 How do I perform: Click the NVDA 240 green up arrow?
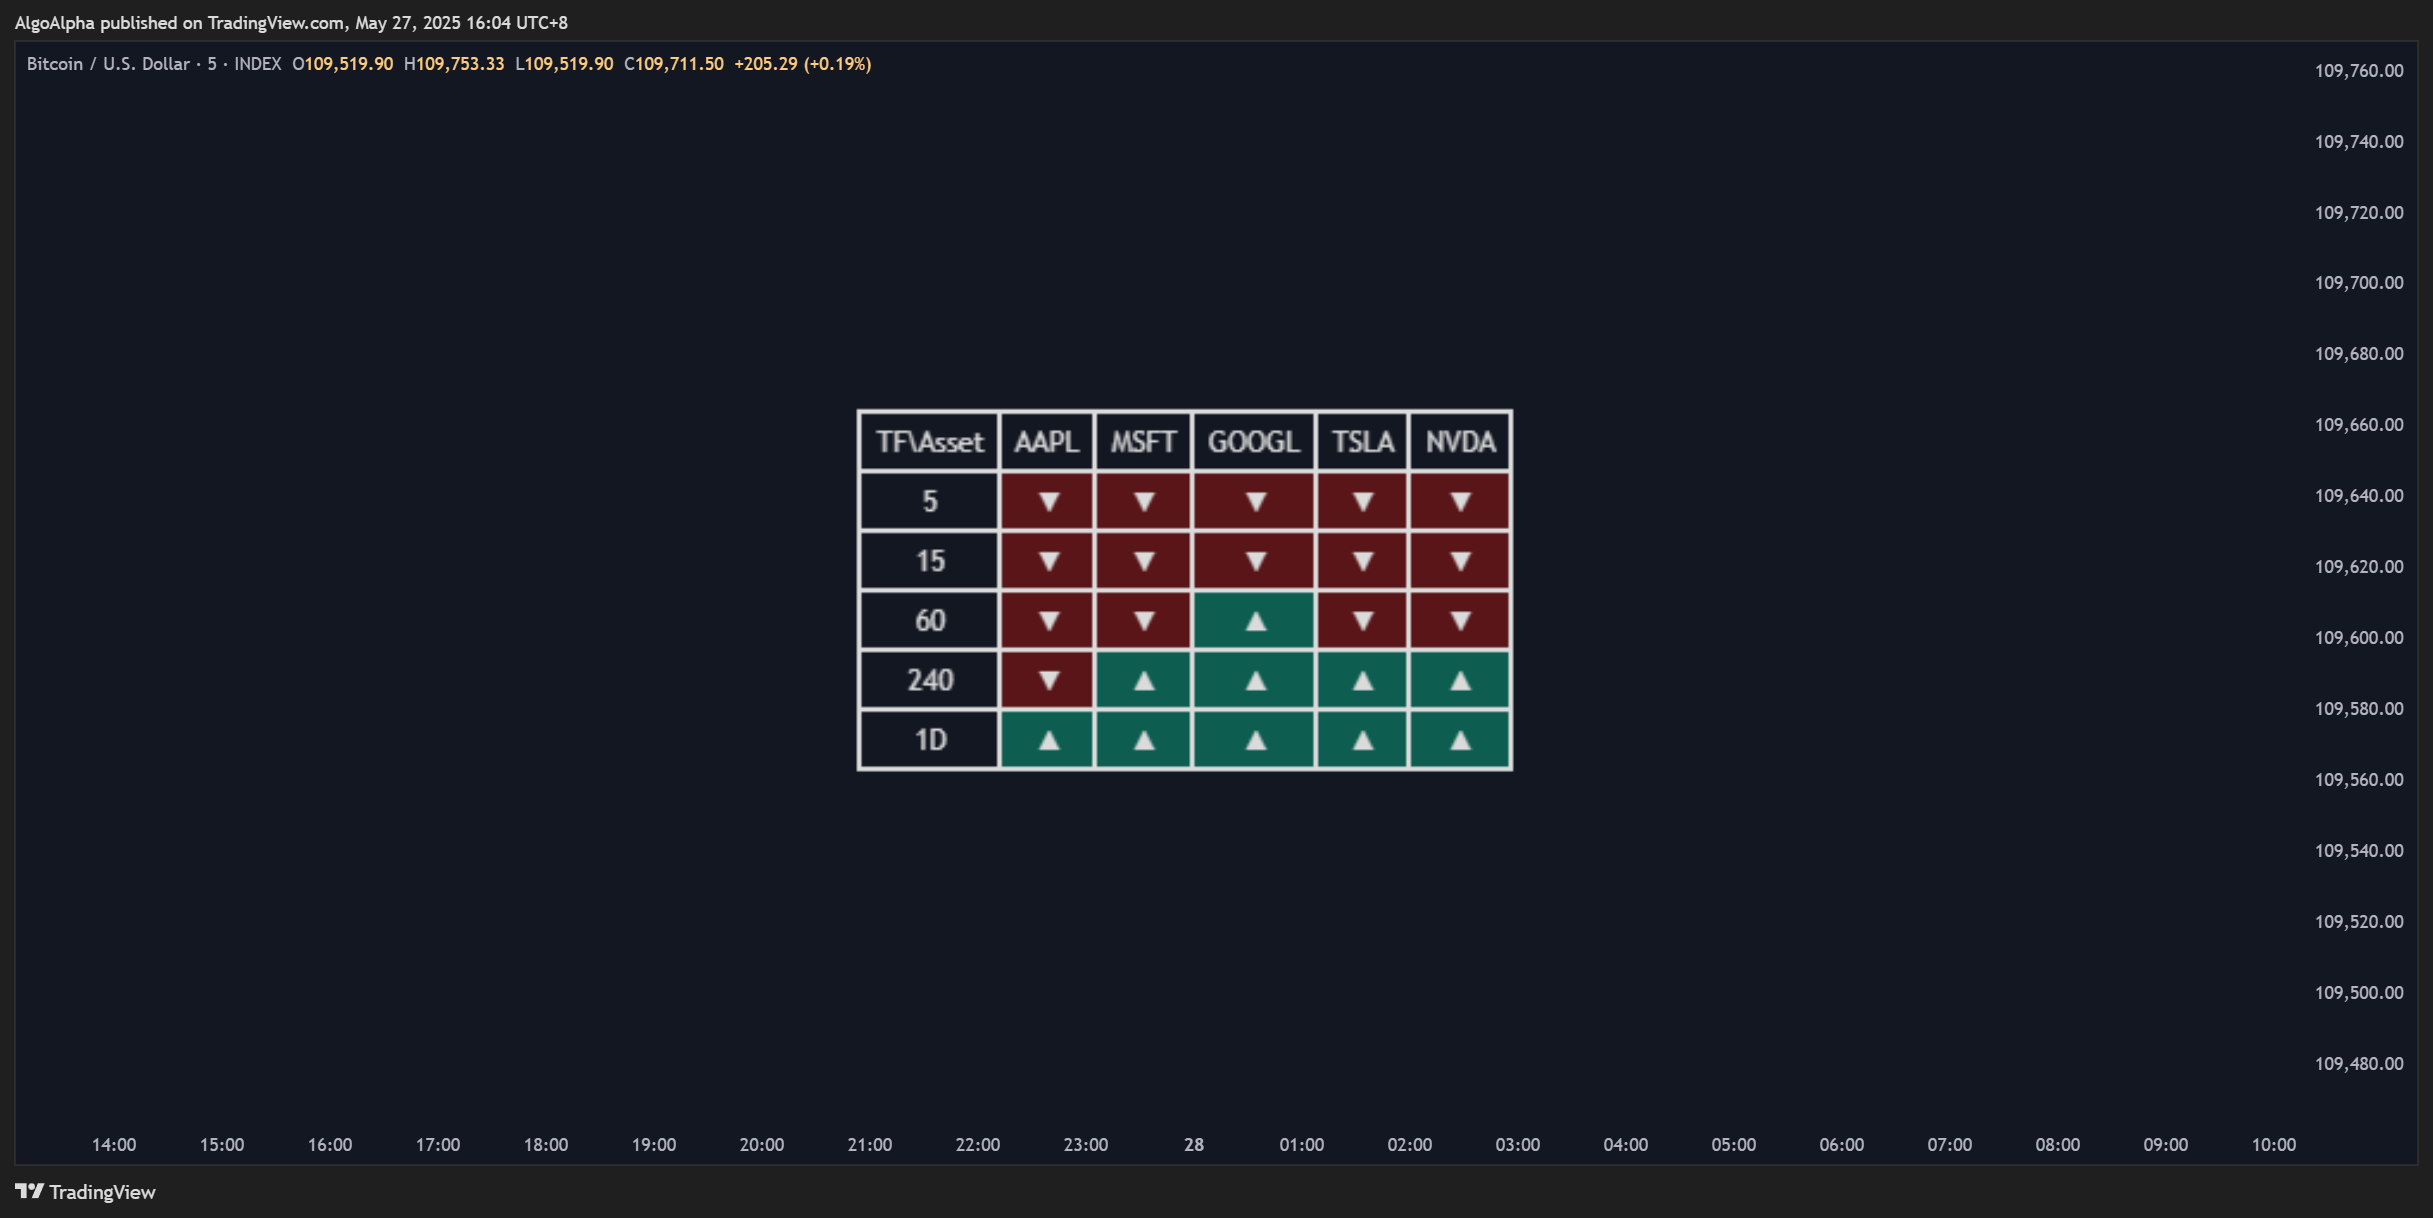1460,680
